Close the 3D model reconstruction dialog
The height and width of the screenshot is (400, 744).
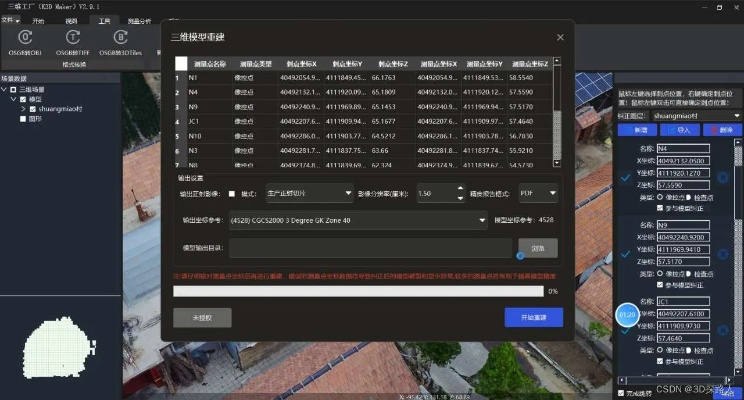pyautogui.click(x=560, y=37)
